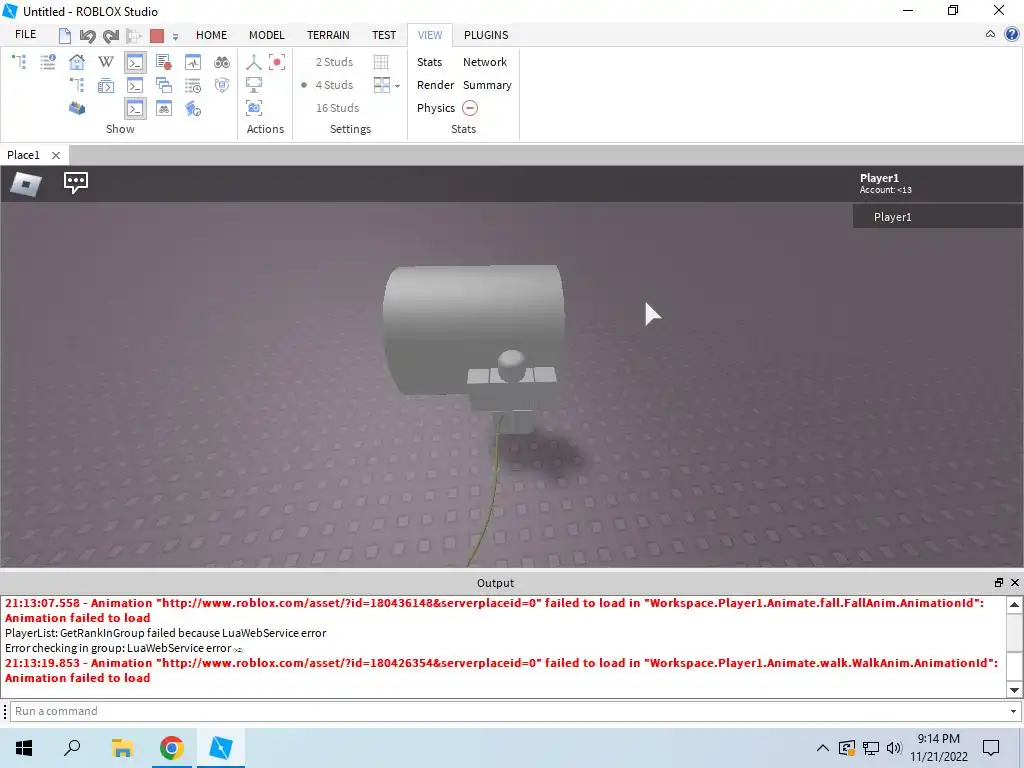Toggle the in-game chat bubble icon
This screenshot has width=1024, height=768.
pyautogui.click(x=76, y=182)
